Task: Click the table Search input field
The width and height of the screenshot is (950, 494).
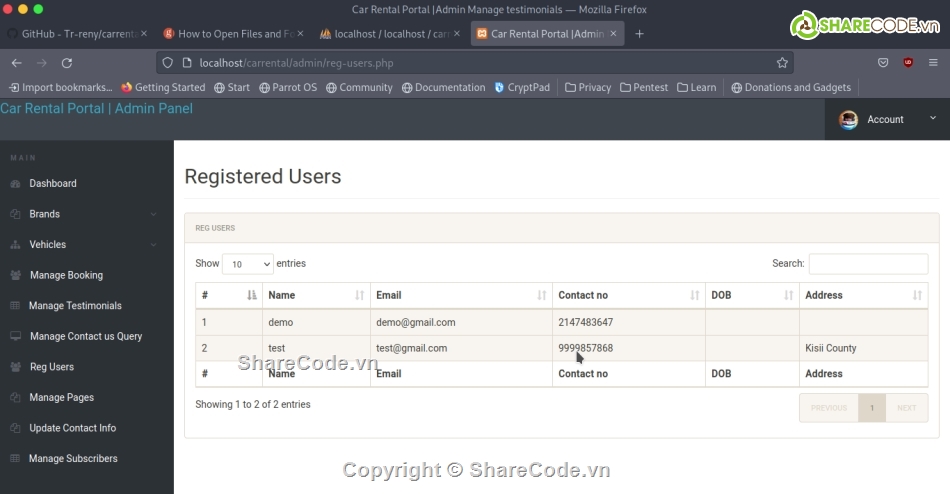Action: (x=867, y=264)
